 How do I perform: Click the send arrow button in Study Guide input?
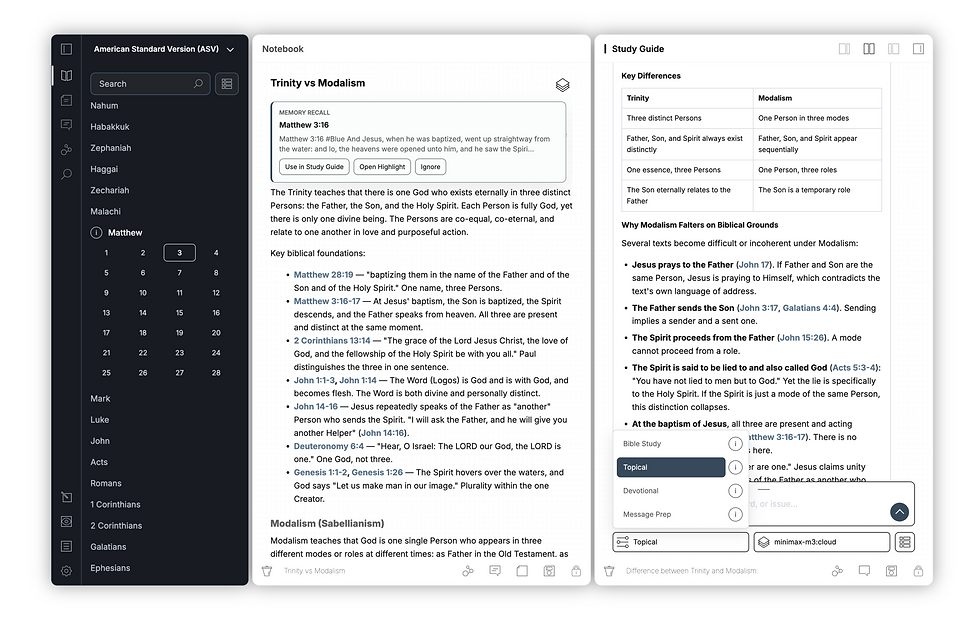[x=899, y=512]
